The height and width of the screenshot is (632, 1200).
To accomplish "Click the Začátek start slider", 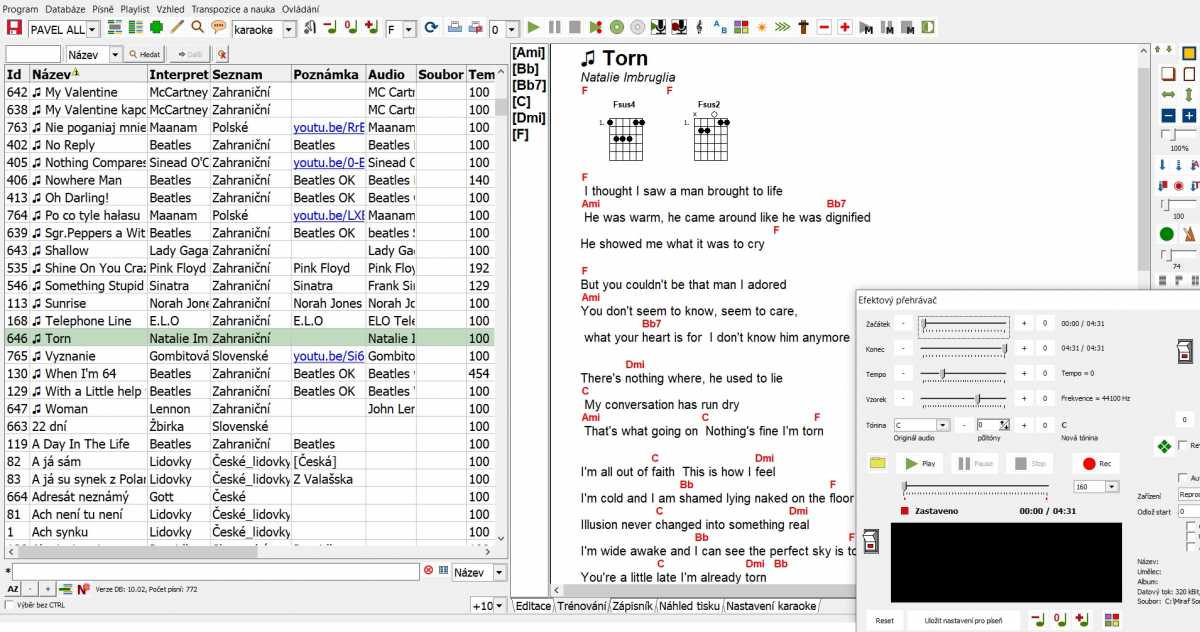I will point(964,324).
